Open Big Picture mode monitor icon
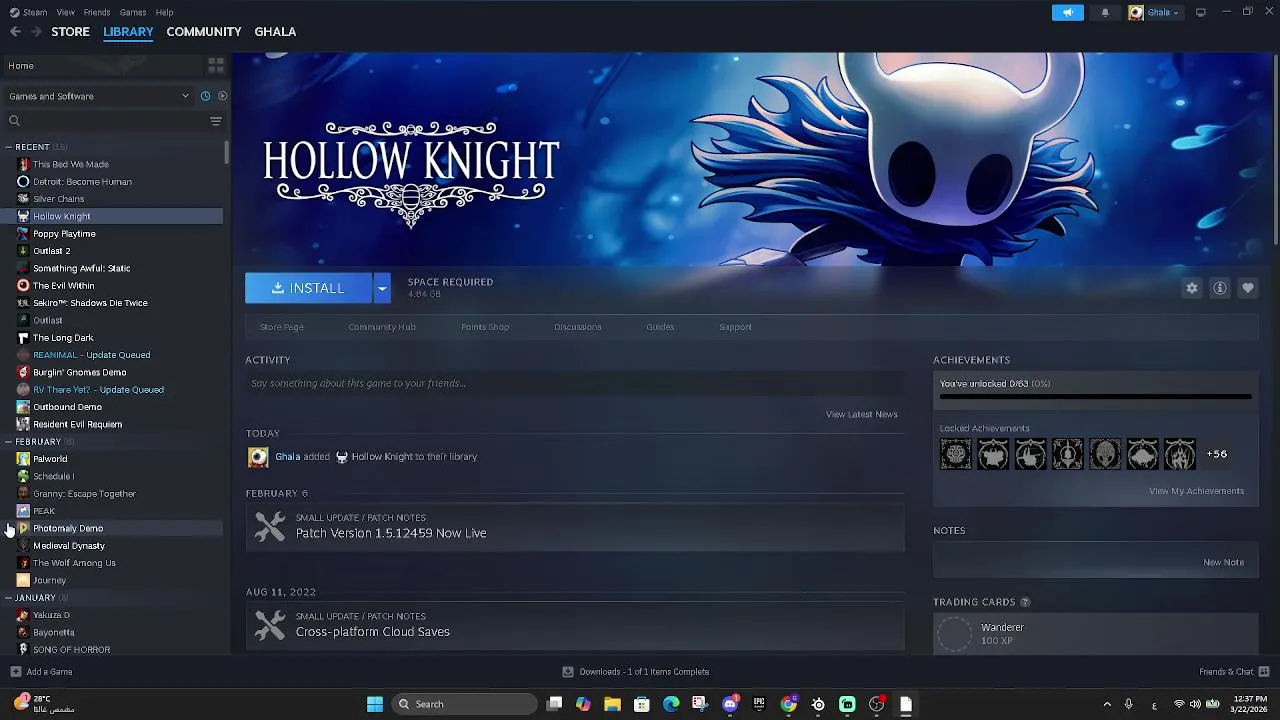The height and width of the screenshot is (720, 1280). pyautogui.click(x=1201, y=12)
